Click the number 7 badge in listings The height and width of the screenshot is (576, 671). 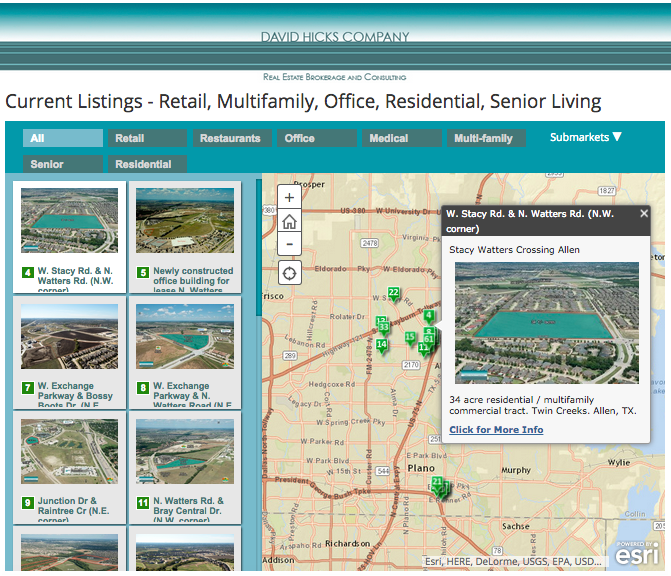pyautogui.click(x=28, y=388)
